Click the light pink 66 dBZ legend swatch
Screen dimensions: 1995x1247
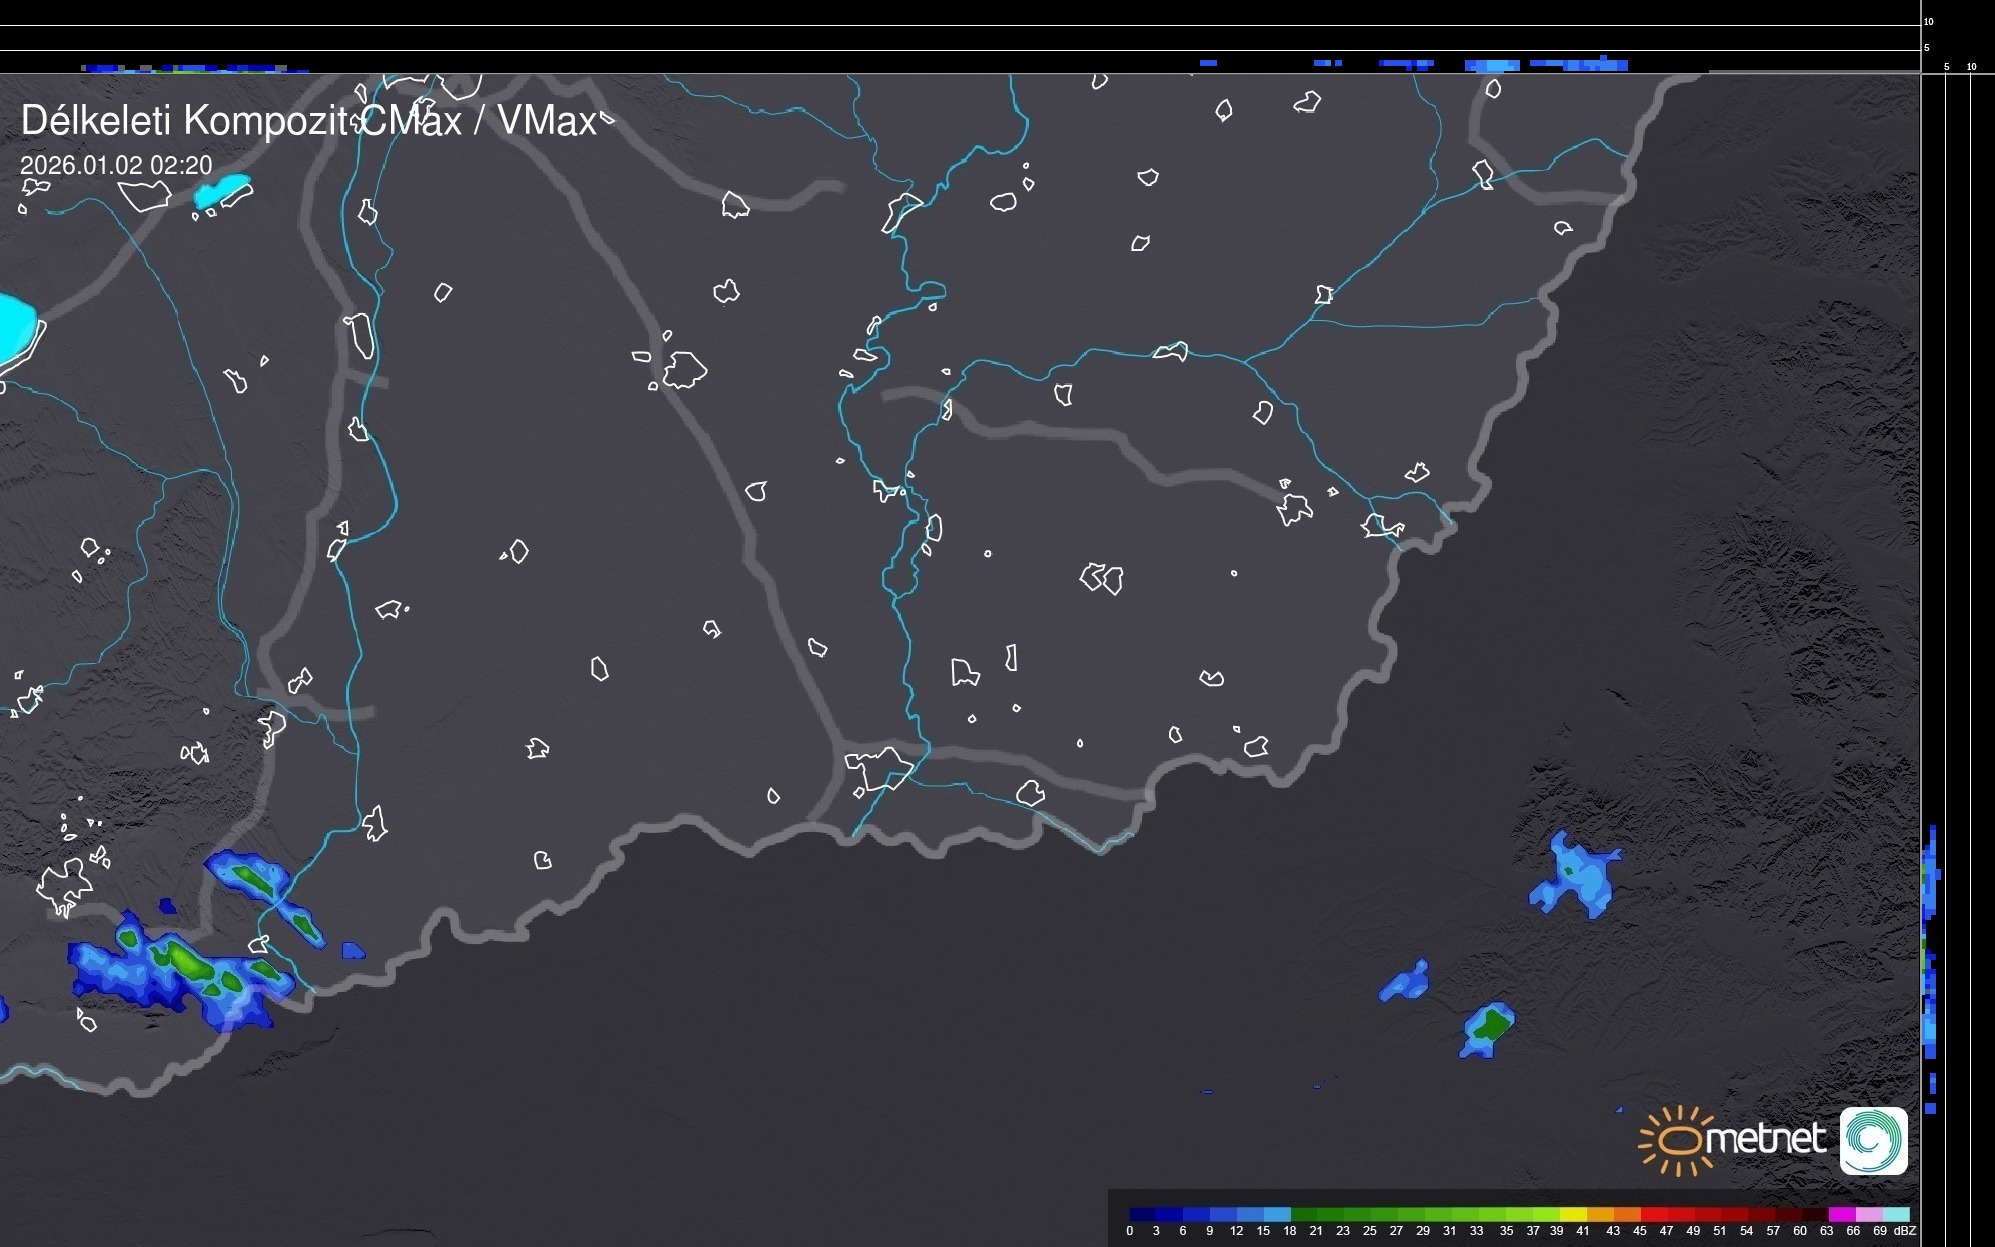pos(1868,1214)
